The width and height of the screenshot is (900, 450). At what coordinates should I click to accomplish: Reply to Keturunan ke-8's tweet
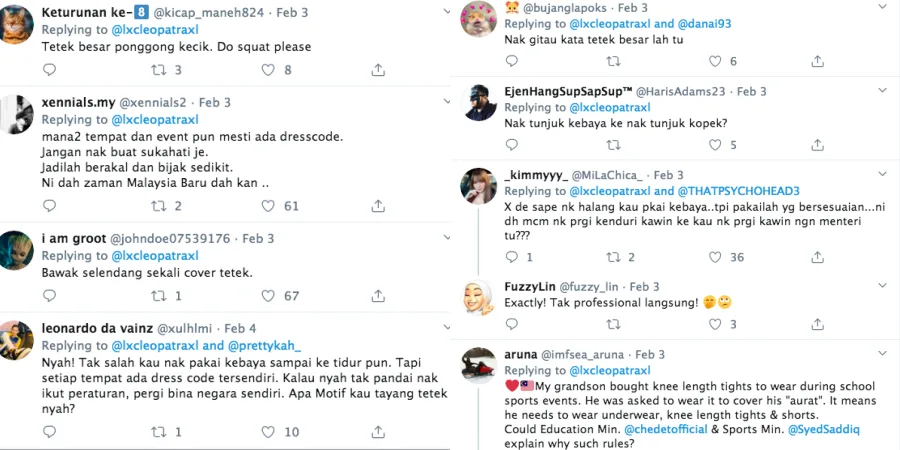point(50,70)
